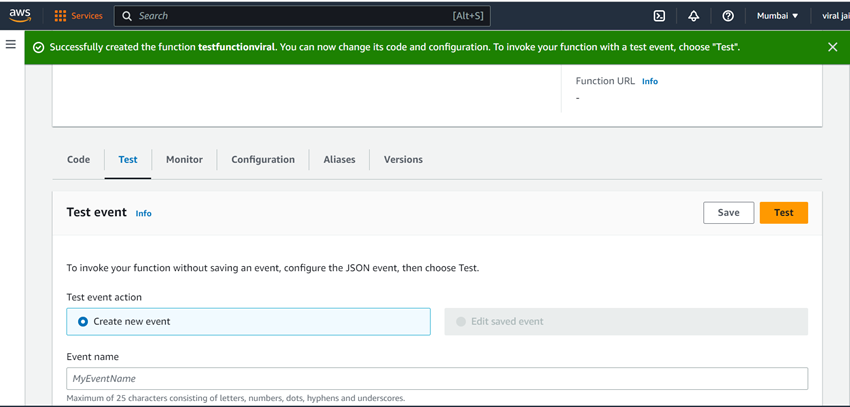Click the bold 'testfunctionviral' name in banner
The width and height of the screenshot is (850, 407).
click(237, 47)
